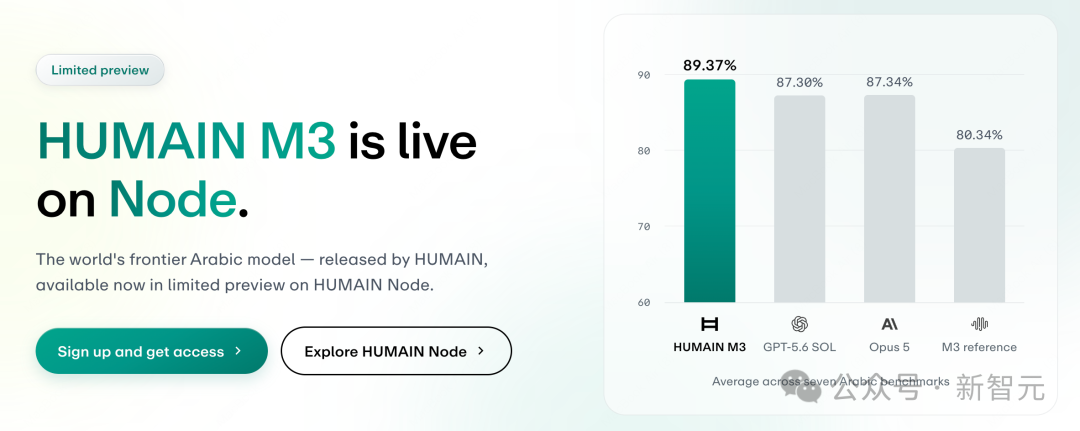The width and height of the screenshot is (1080, 431).
Task: Select the Limited preview badge
Action: pos(100,70)
